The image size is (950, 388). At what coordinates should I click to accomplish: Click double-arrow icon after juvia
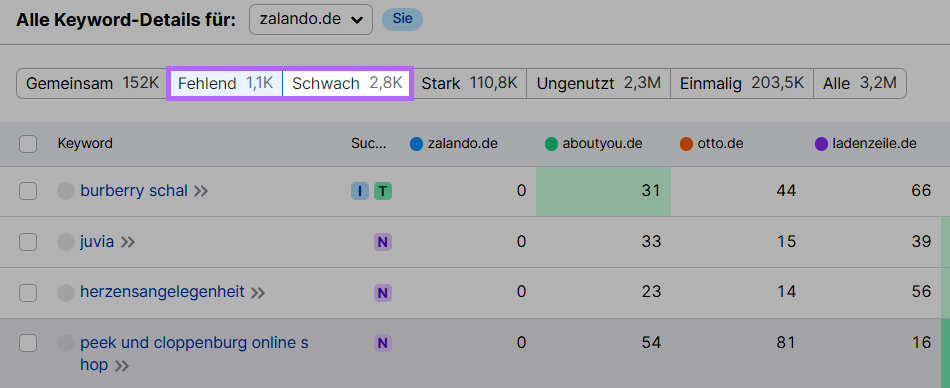click(127, 242)
